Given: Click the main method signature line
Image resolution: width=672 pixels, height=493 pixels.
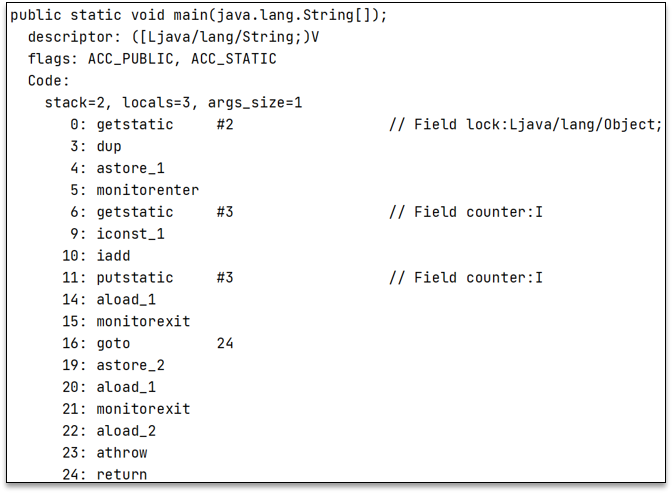Looking at the screenshot, I should point(198,15).
